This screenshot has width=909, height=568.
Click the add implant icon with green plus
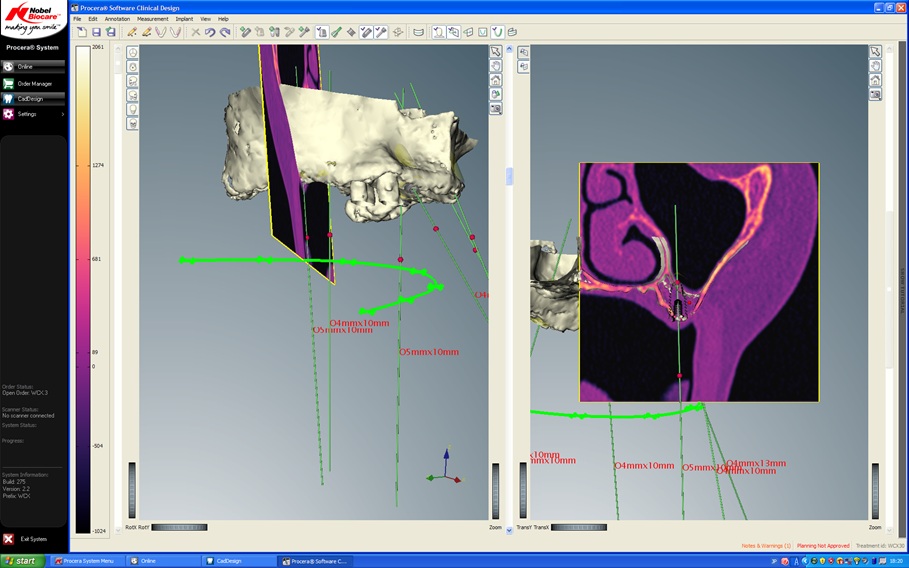click(x=245, y=32)
